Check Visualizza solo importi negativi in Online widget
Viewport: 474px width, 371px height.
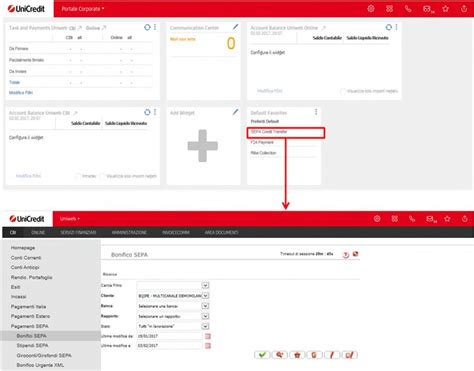click(x=342, y=91)
